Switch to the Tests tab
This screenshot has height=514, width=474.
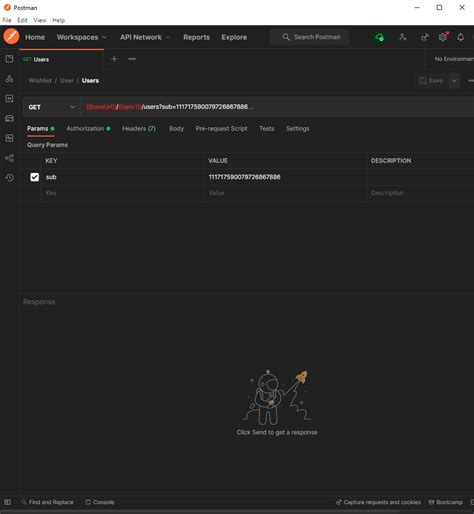pos(267,129)
